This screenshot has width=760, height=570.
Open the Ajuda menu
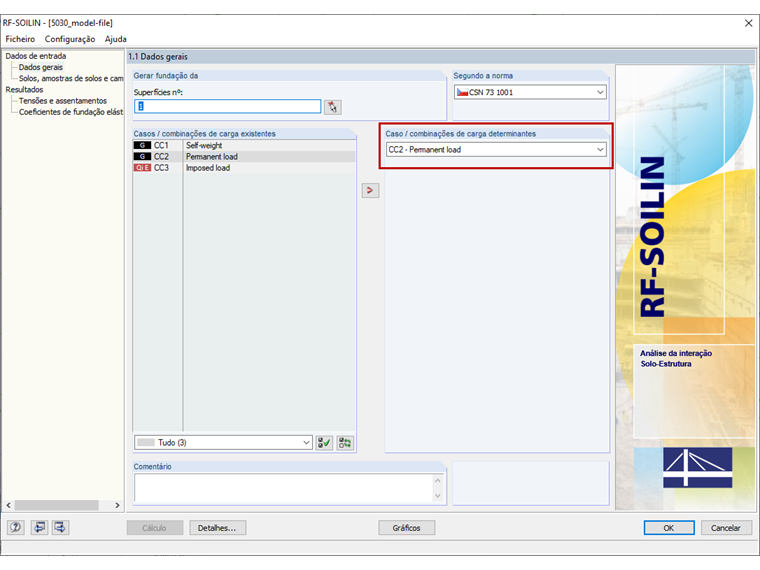point(115,39)
